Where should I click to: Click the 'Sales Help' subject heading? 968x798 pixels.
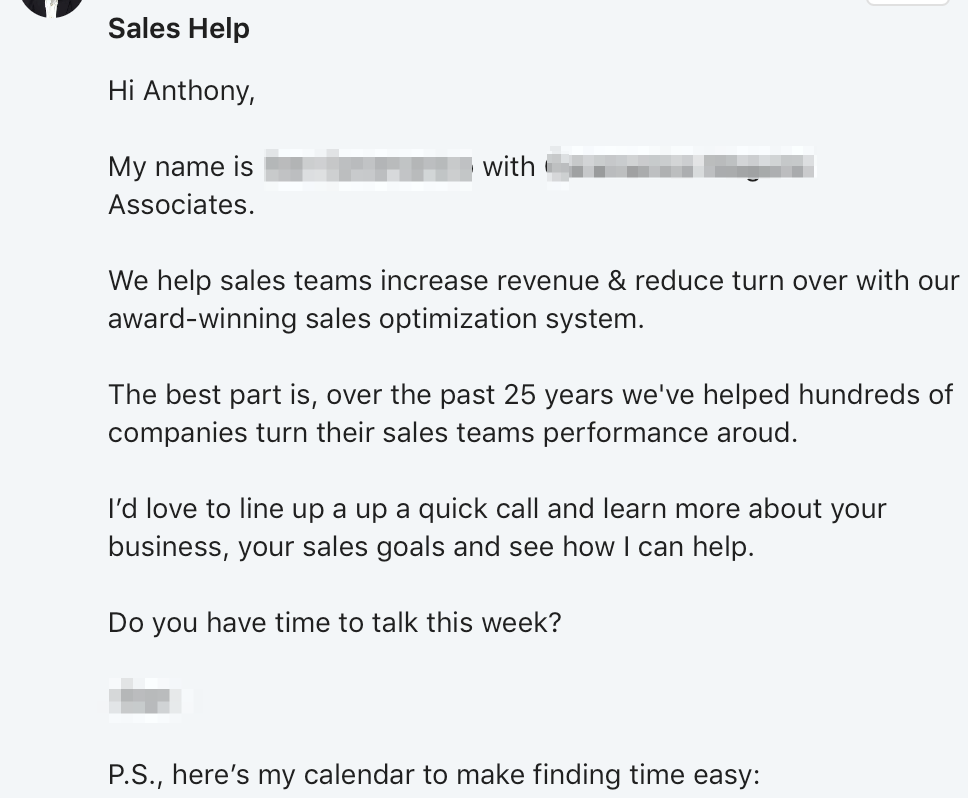coord(179,28)
